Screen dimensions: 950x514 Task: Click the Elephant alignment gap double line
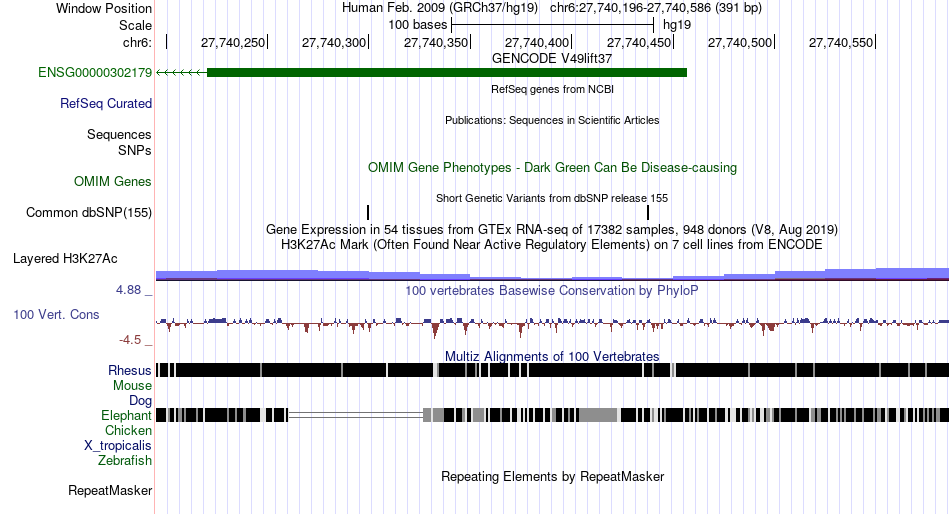click(x=356, y=415)
